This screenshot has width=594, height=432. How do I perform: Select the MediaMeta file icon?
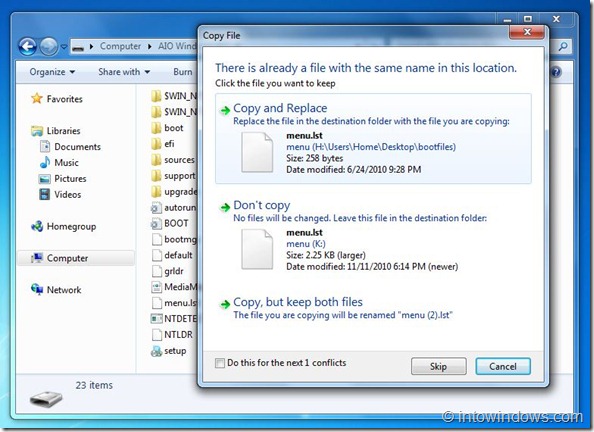click(156, 287)
